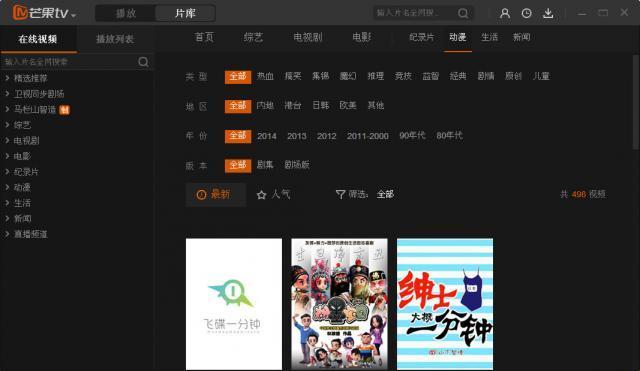The height and width of the screenshot is (371, 640).
Task: Open the user account icon
Action: (505, 13)
